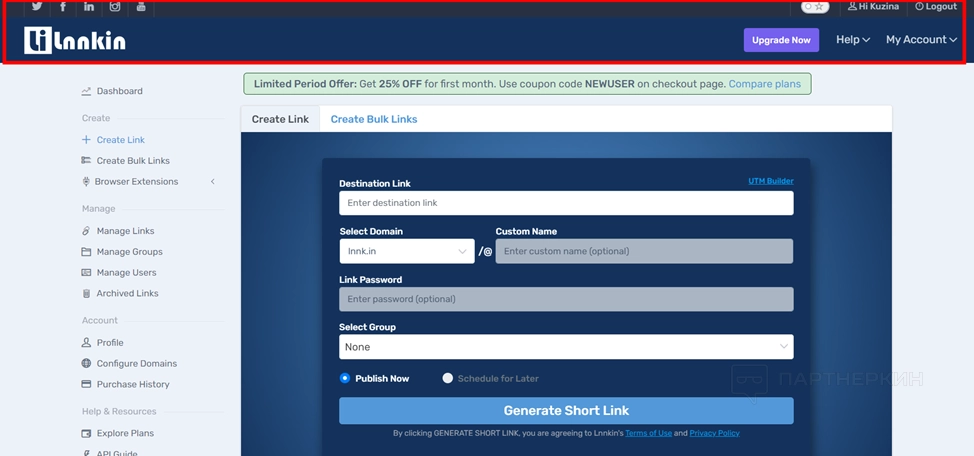The height and width of the screenshot is (456, 974).
Task: Open the Select Group dropdown
Action: 566,347
